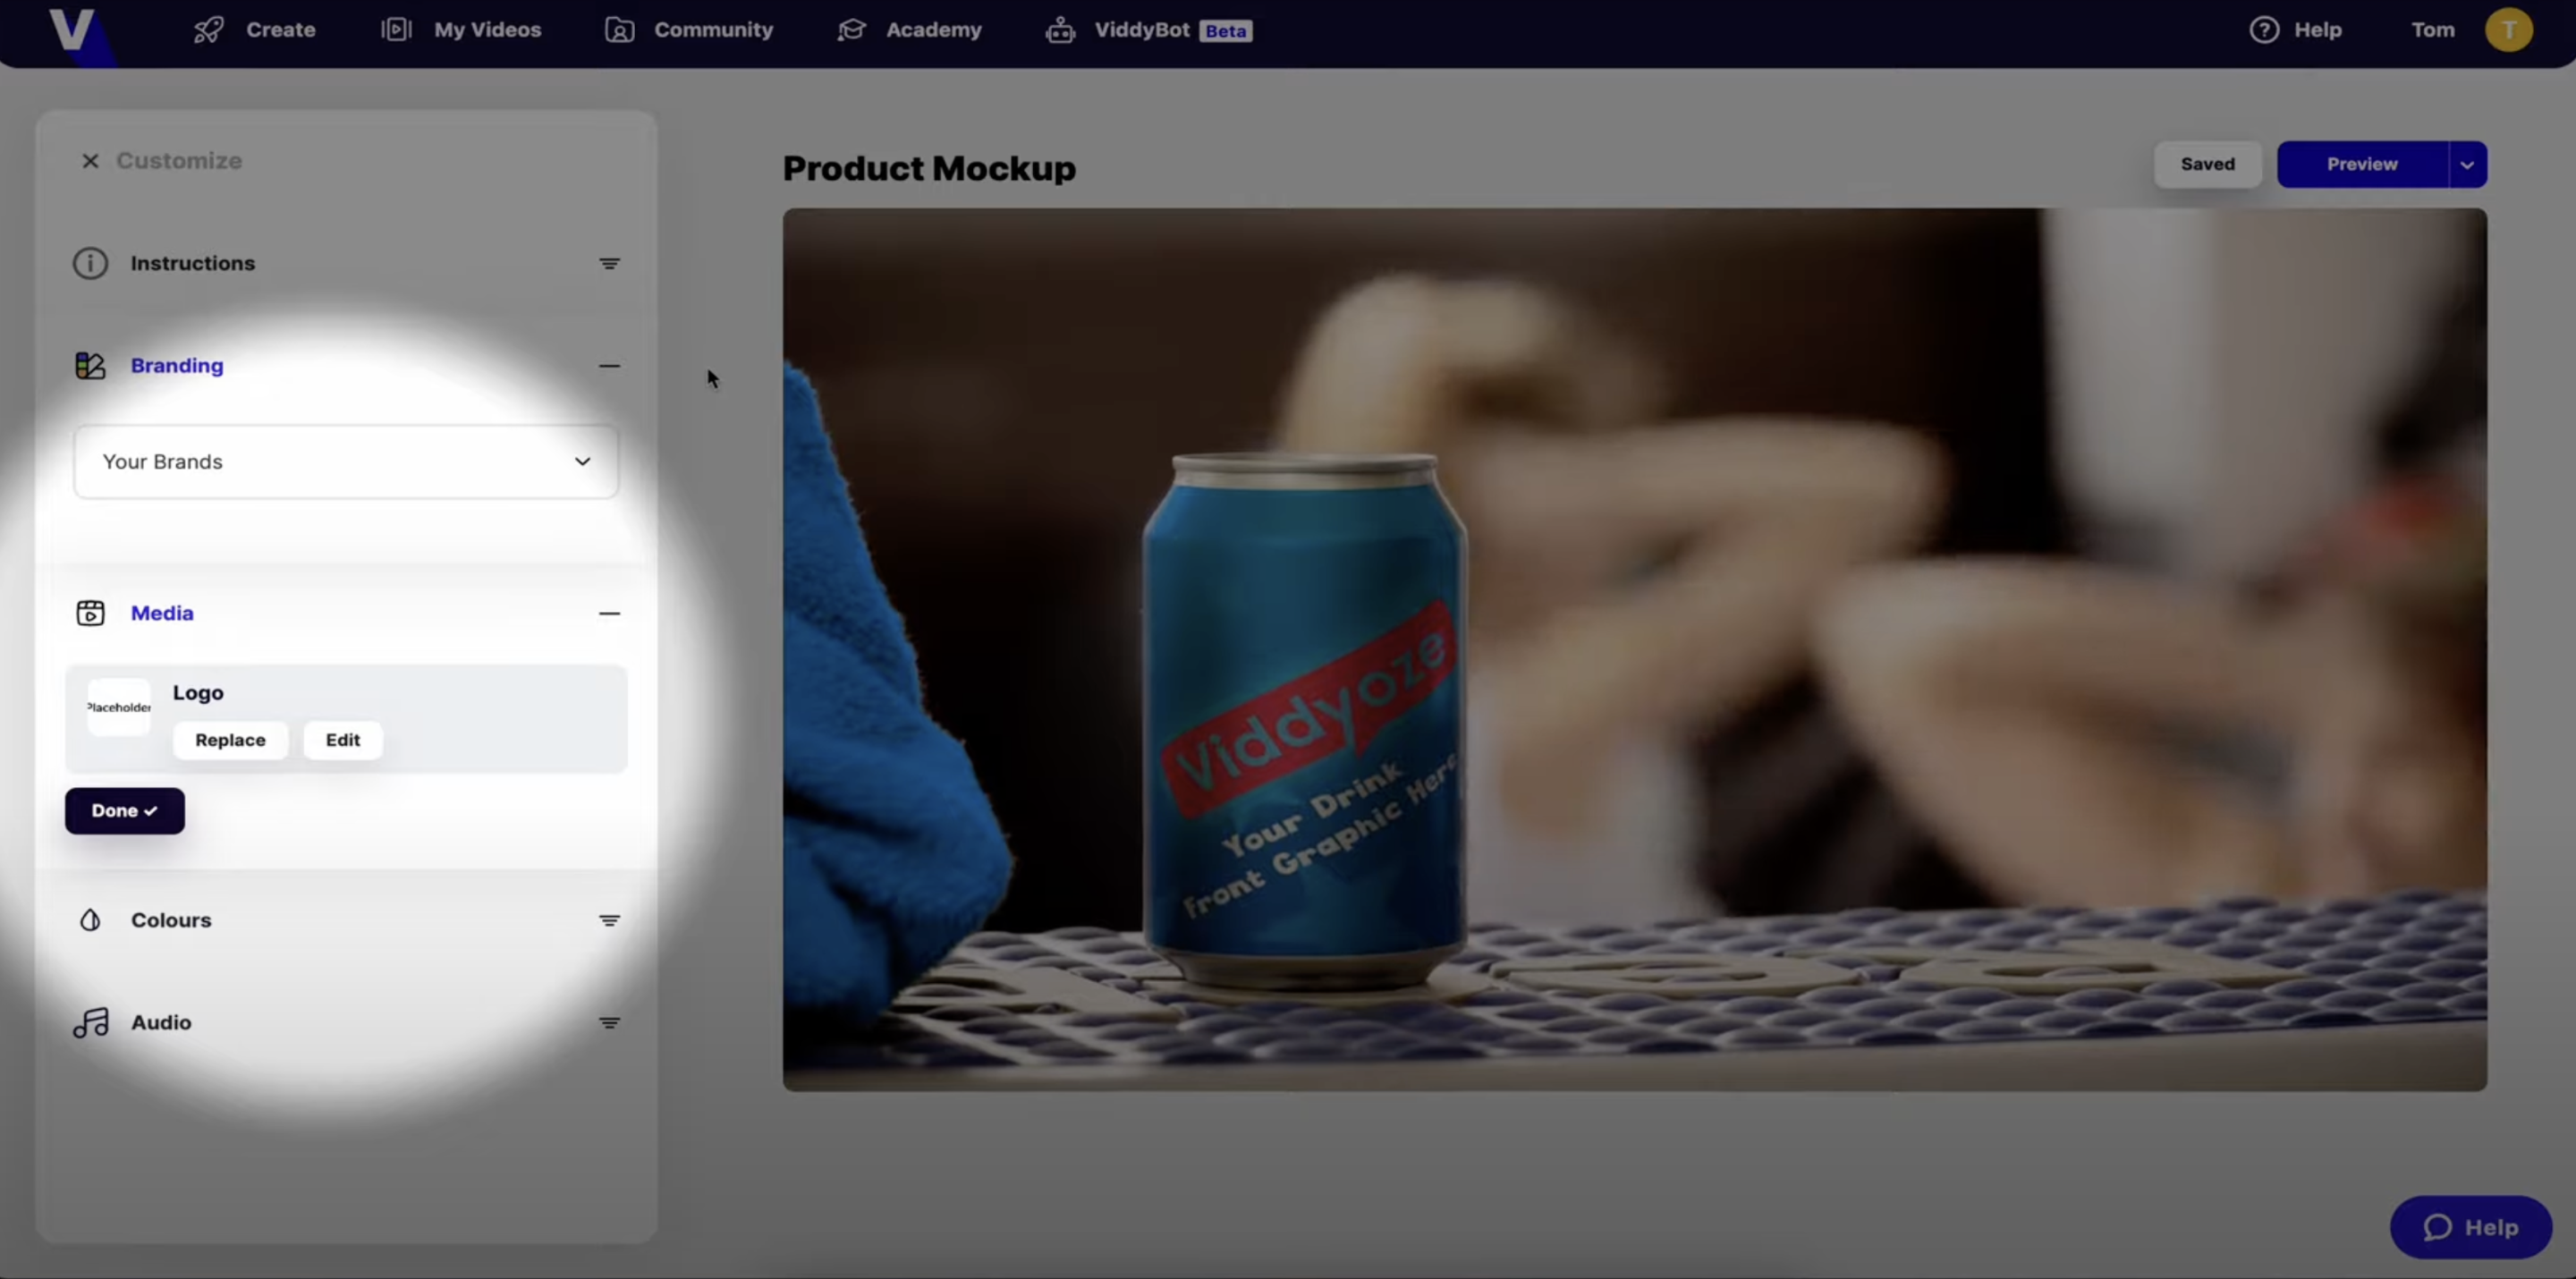Viewport: 2576px width, 1279px height.
Task: Collapse the Branding section
Action: 609,366
